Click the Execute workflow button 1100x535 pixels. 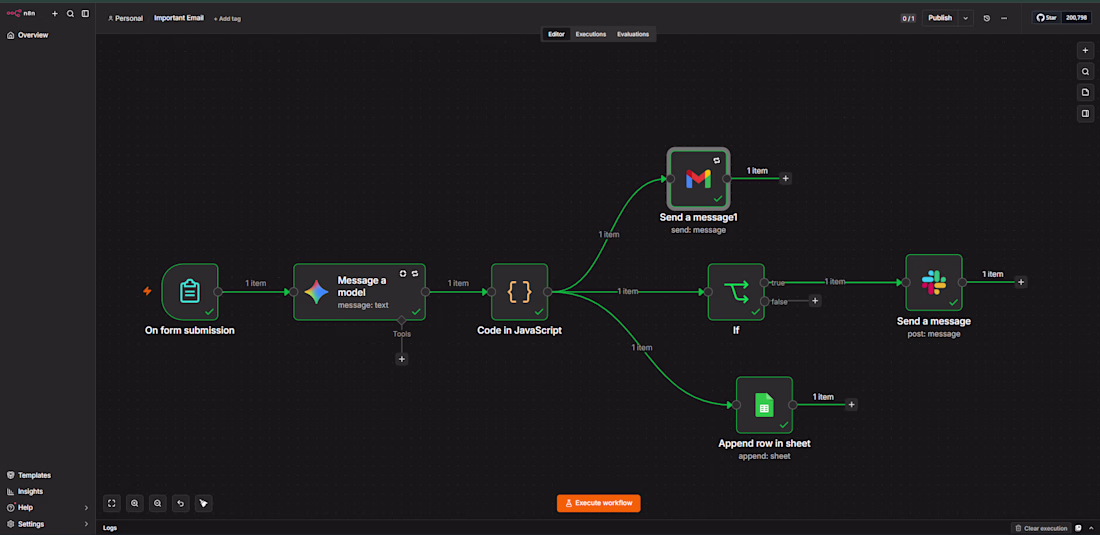click(598, 503)
